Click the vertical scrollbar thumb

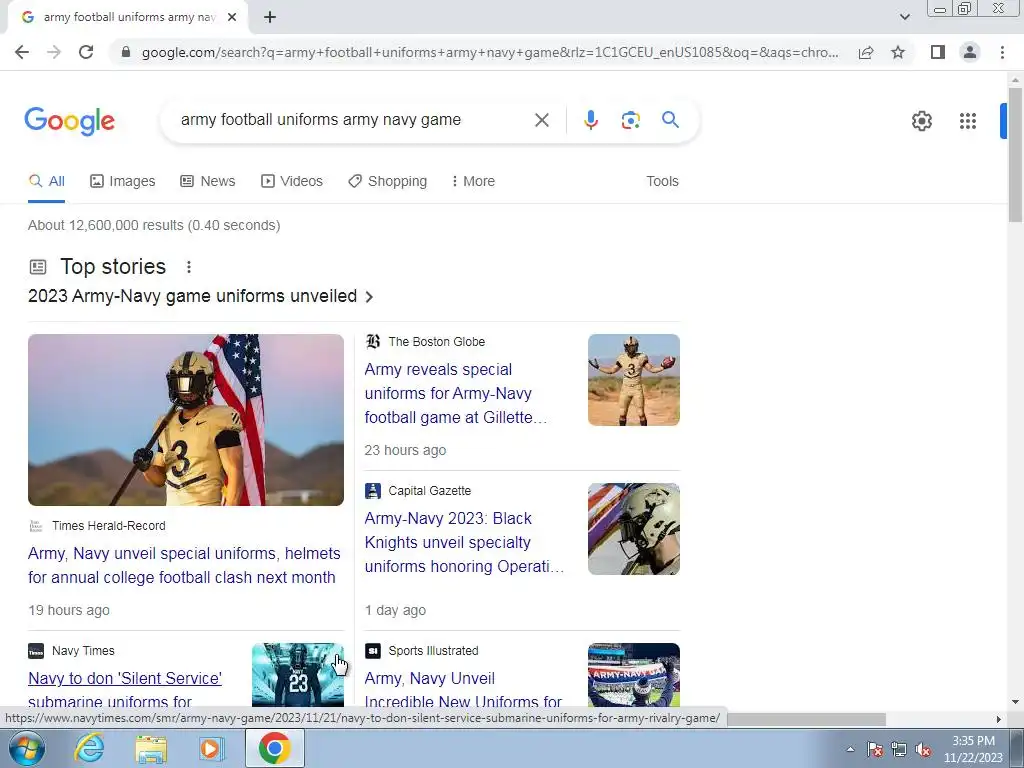[x=1015, y=155]
